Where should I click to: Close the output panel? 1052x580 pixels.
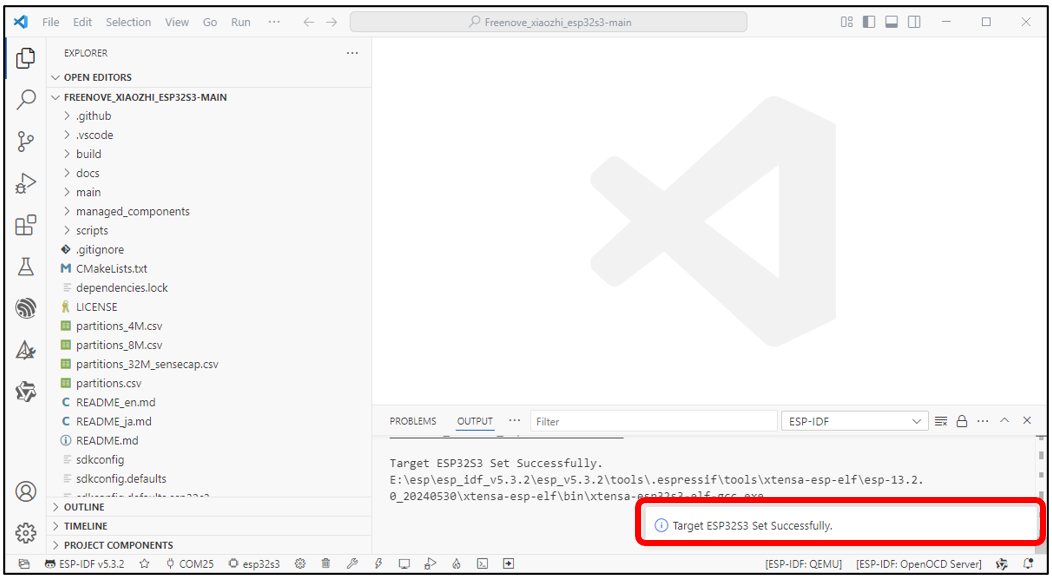[1027, 420]
